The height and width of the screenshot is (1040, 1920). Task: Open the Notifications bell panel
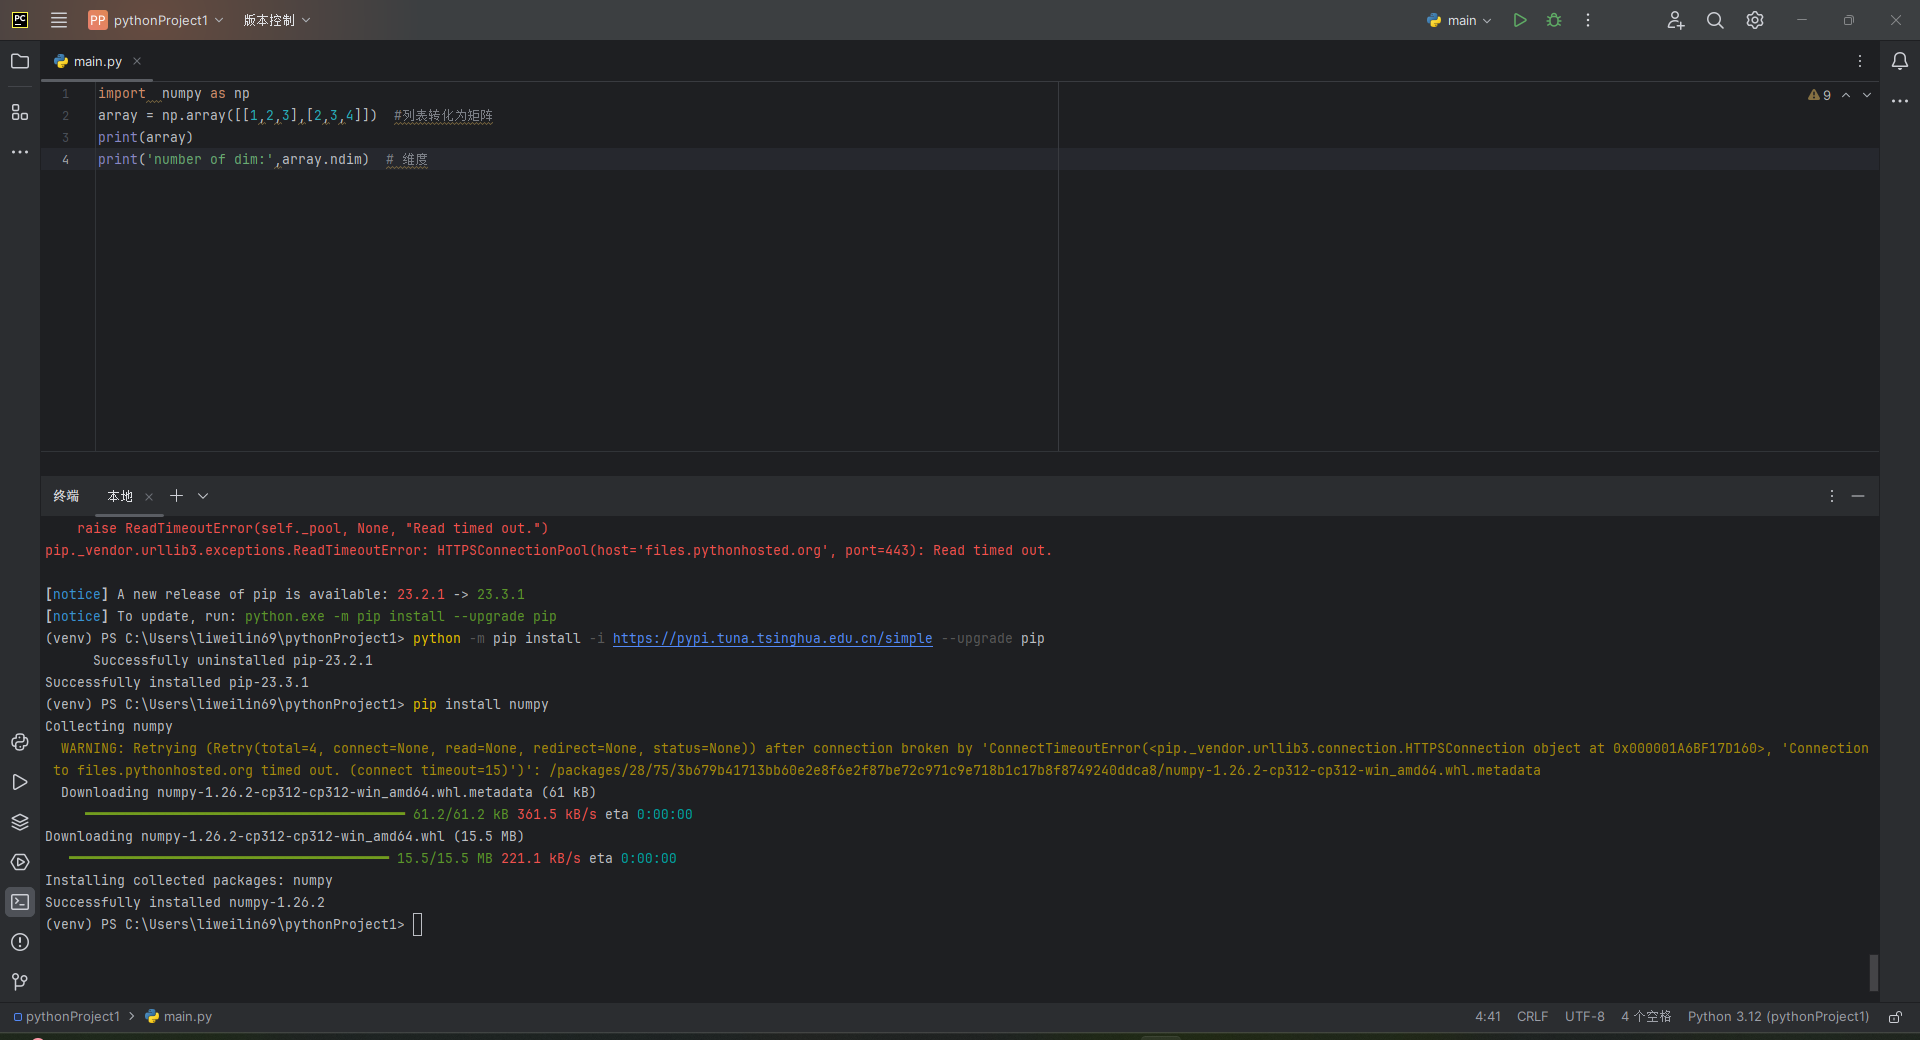tap(1899, 61)
